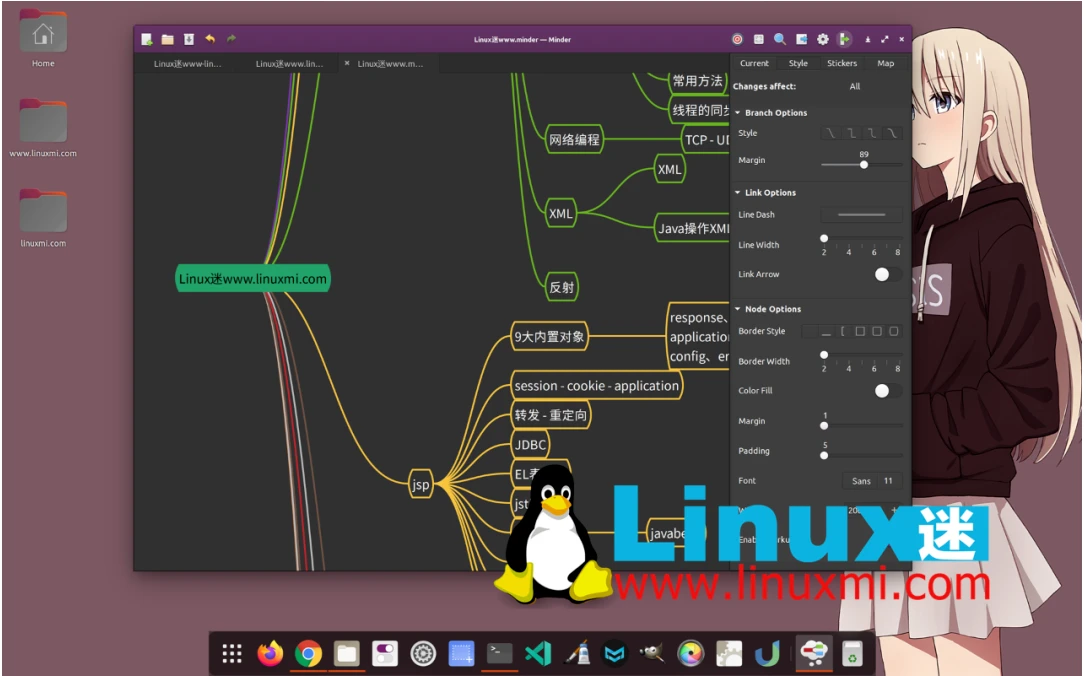Click the Undo arrow in Minder's toolbar

pyautogui.click(x=210, y=39)
